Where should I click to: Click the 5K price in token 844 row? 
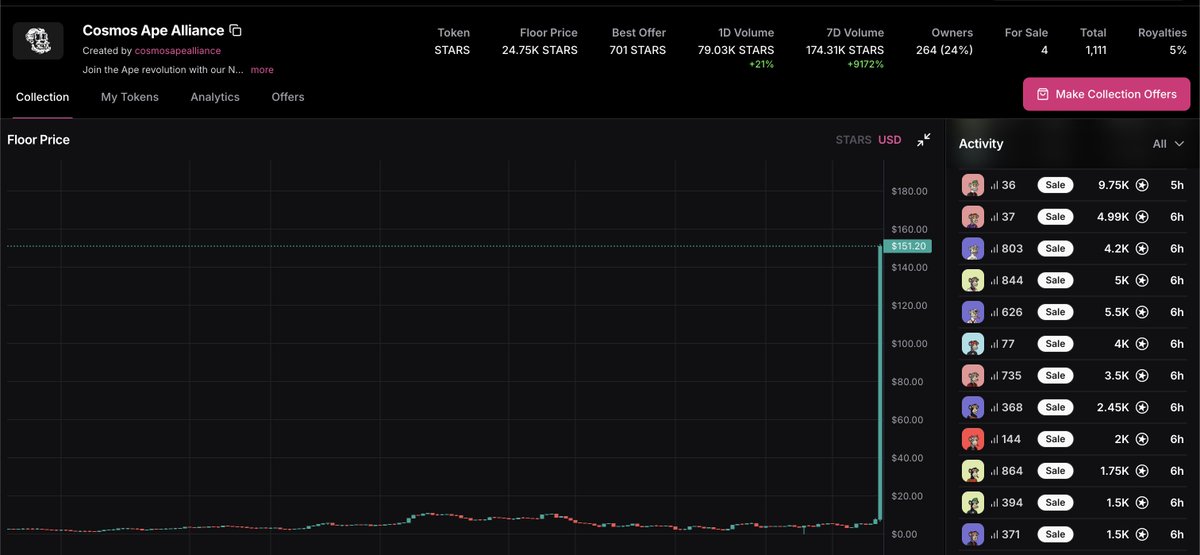coord(1120,280)
